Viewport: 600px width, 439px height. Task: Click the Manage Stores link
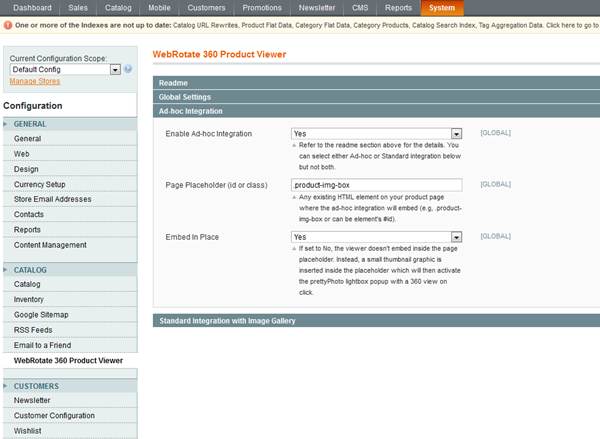pyautogui.click(x=34, y=81)
